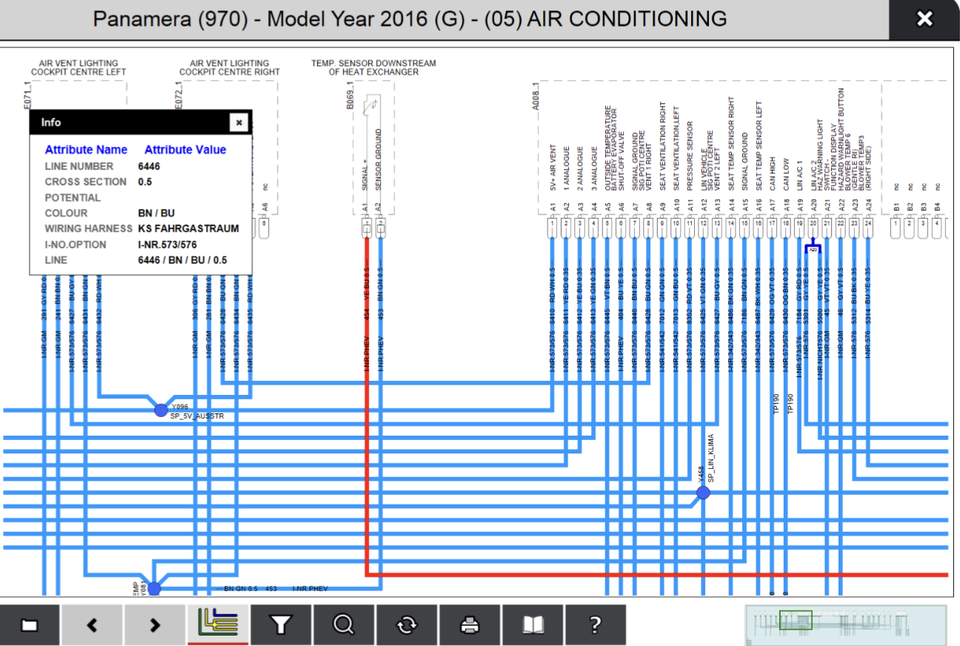Click the Y458 SP_LIN_KLIMA splice node
The width and height of the screenshot is (960, 646).
click(703, 492)
